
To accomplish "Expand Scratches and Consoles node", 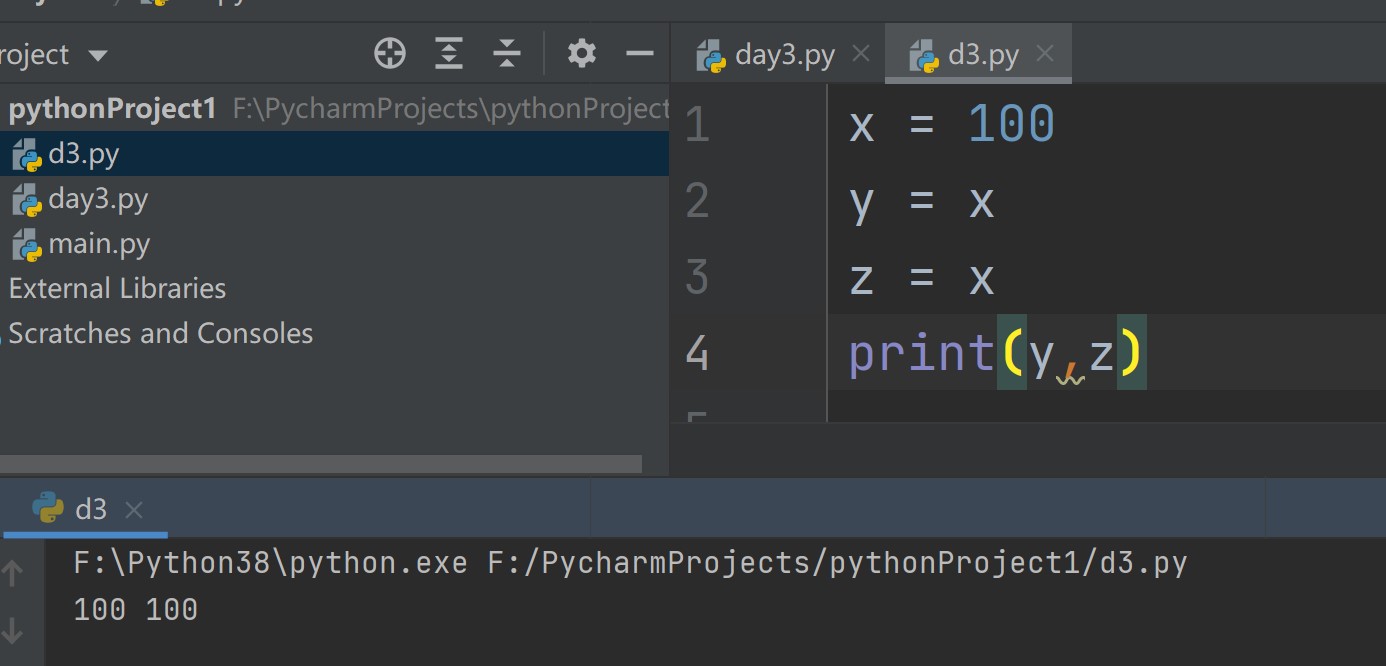I will [160, 333].
